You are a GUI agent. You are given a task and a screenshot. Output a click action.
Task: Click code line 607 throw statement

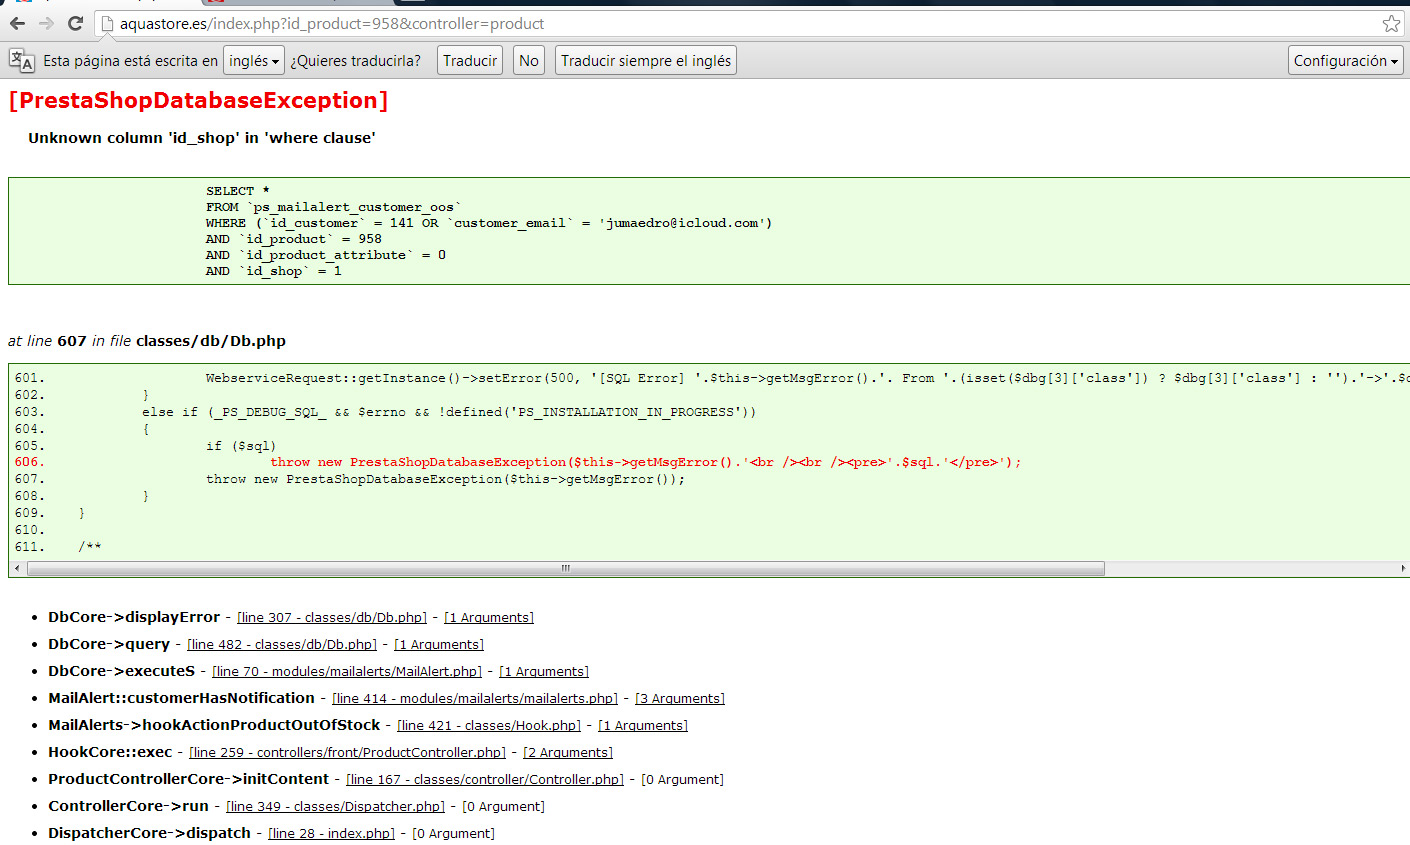pos(446,479)
